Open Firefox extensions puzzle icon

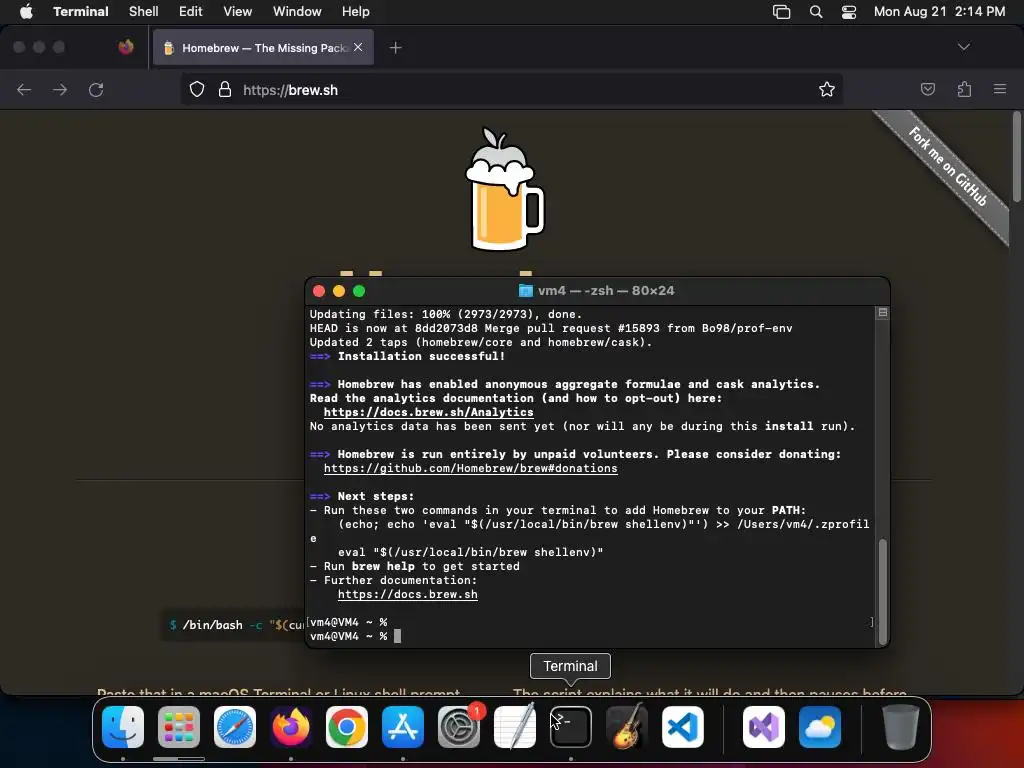pyautogui.click(x=964, y=89)
